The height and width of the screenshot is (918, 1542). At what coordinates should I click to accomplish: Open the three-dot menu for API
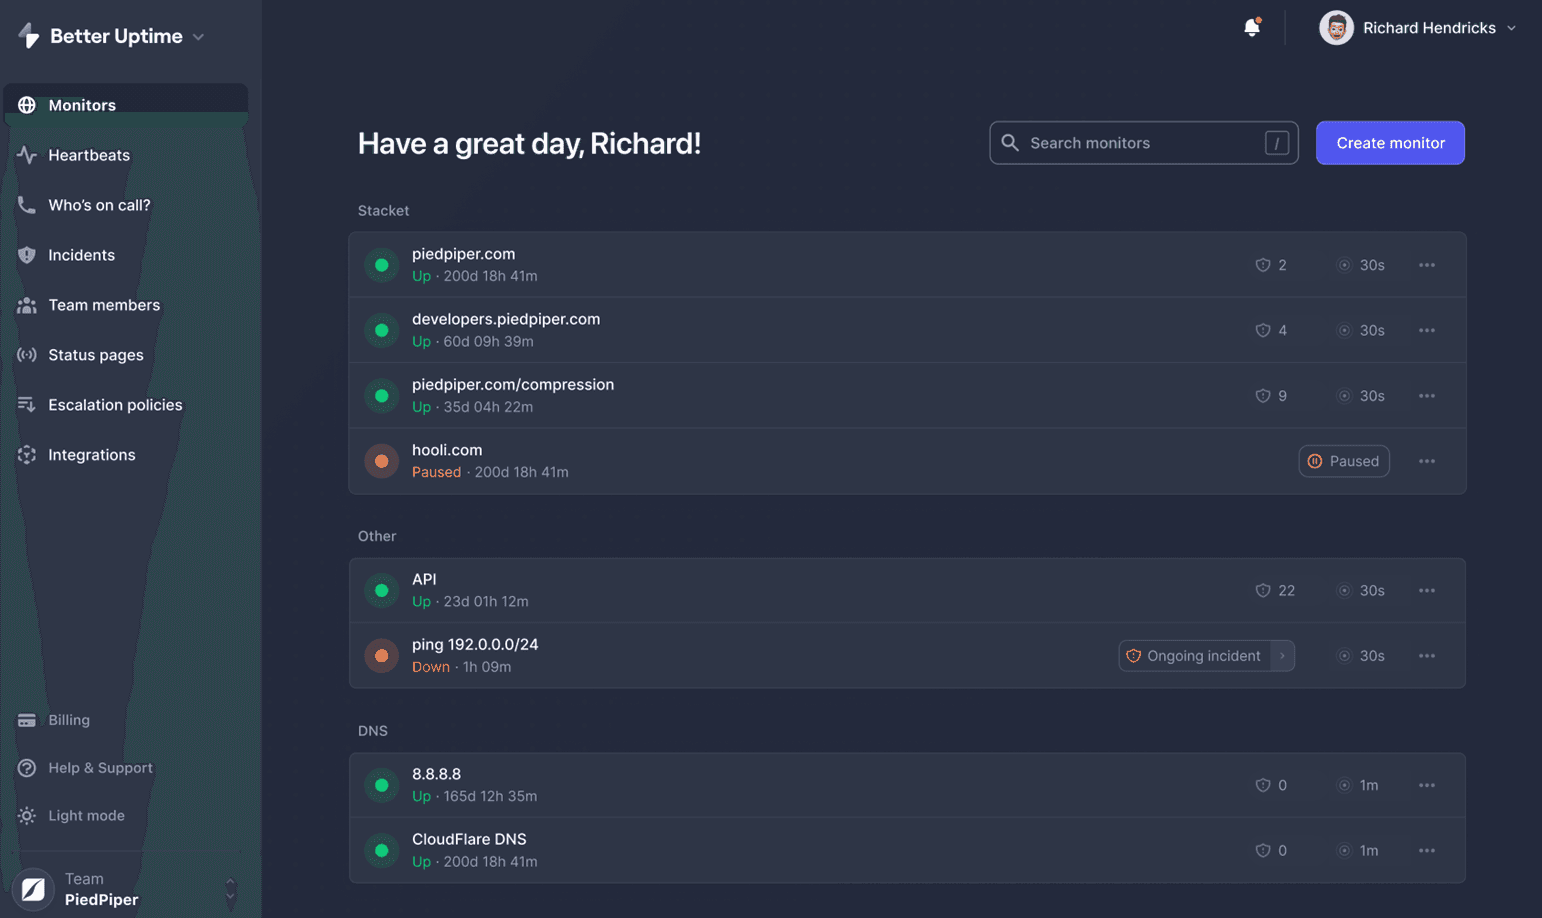click(1427, 591)
